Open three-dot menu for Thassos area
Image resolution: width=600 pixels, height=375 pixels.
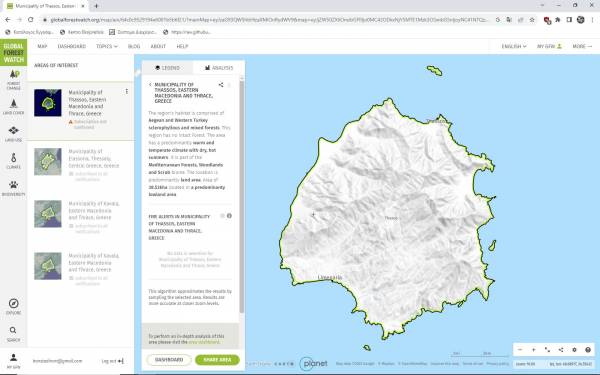pyautogui.click(x=127, y=91)
